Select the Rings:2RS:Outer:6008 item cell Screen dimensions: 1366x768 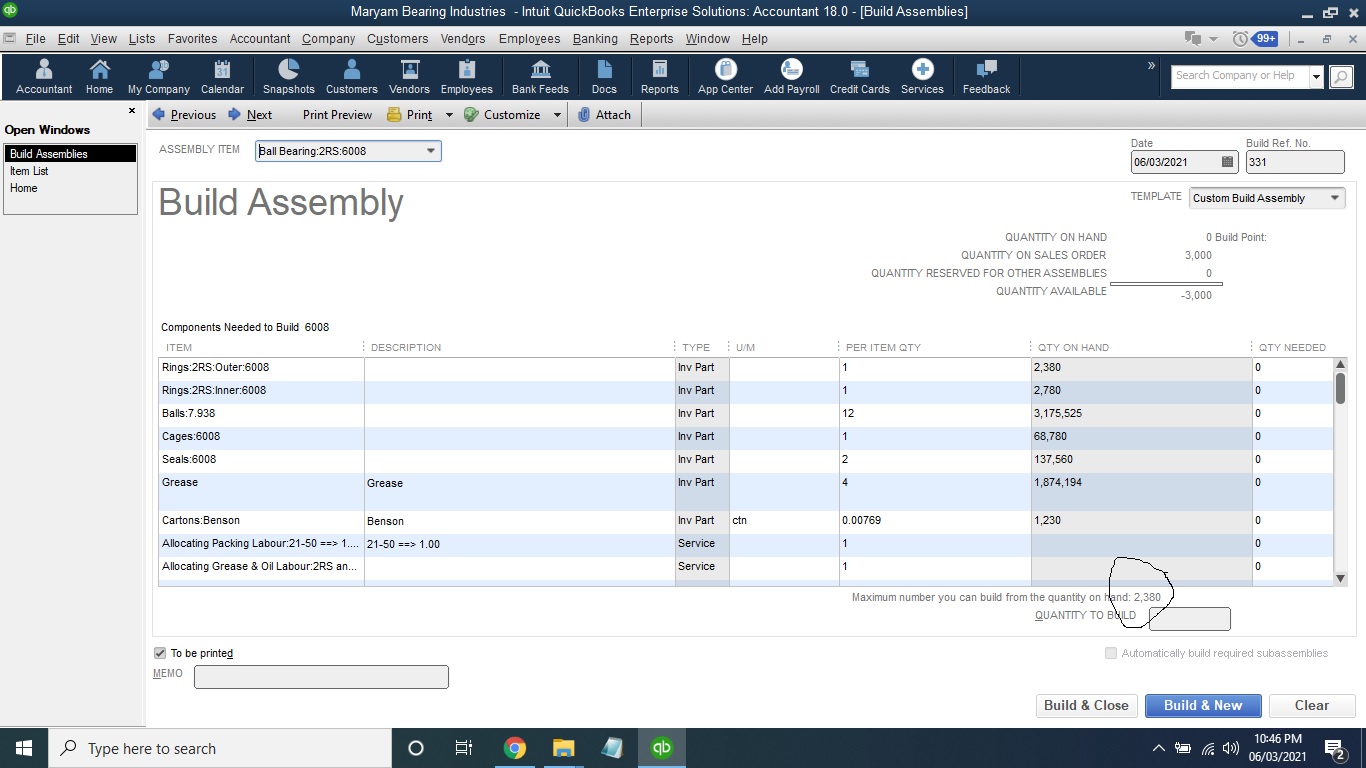[261, 367]
